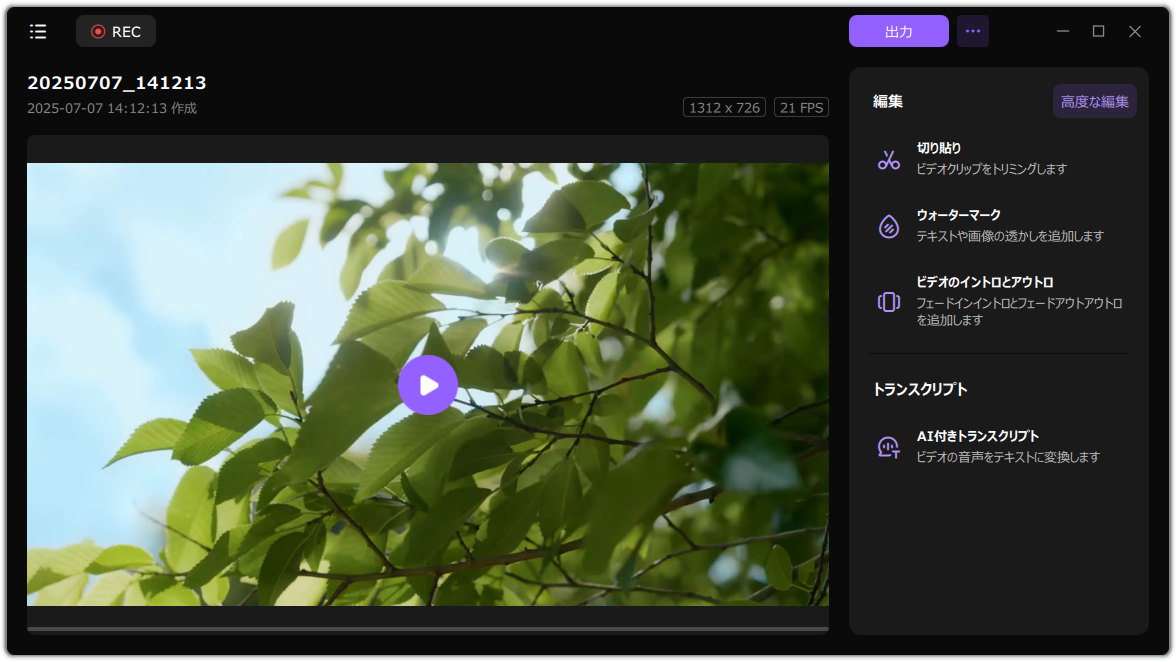Click the 1312 x 726 resolution badge
This screenshot has width=1176, height=662.
724,108
